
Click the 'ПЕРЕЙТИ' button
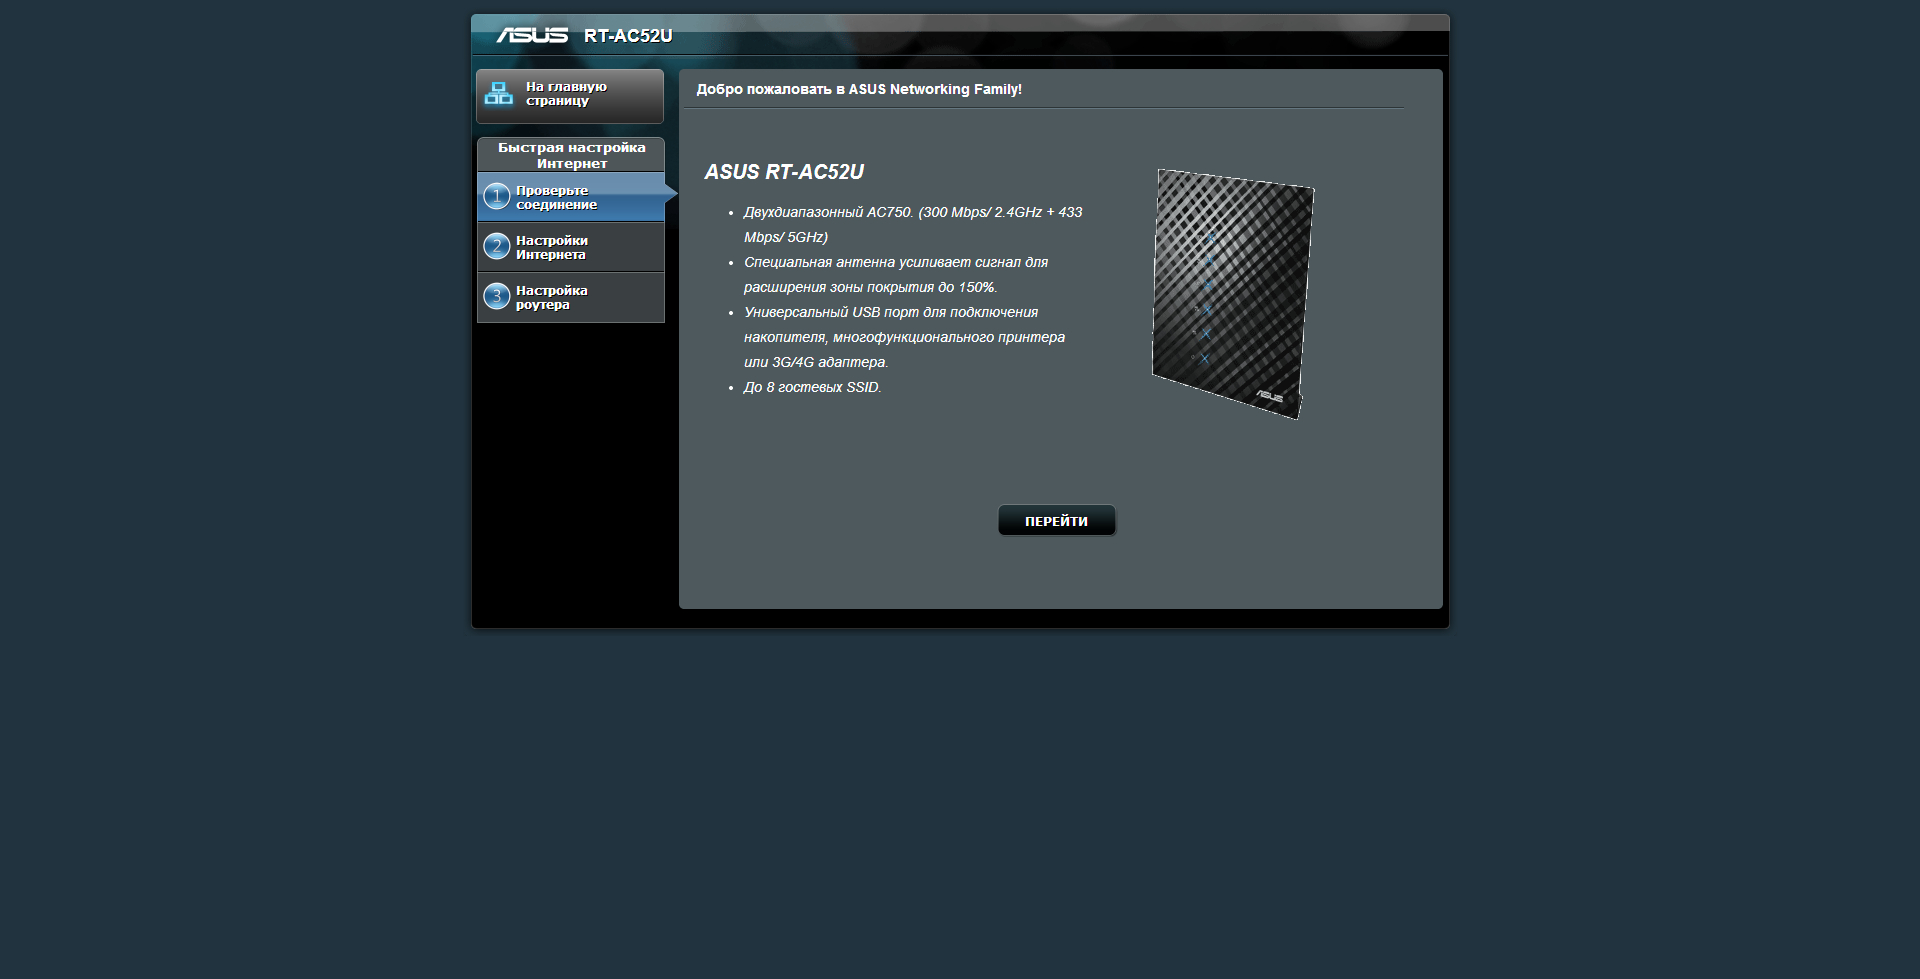point(1057,521)
